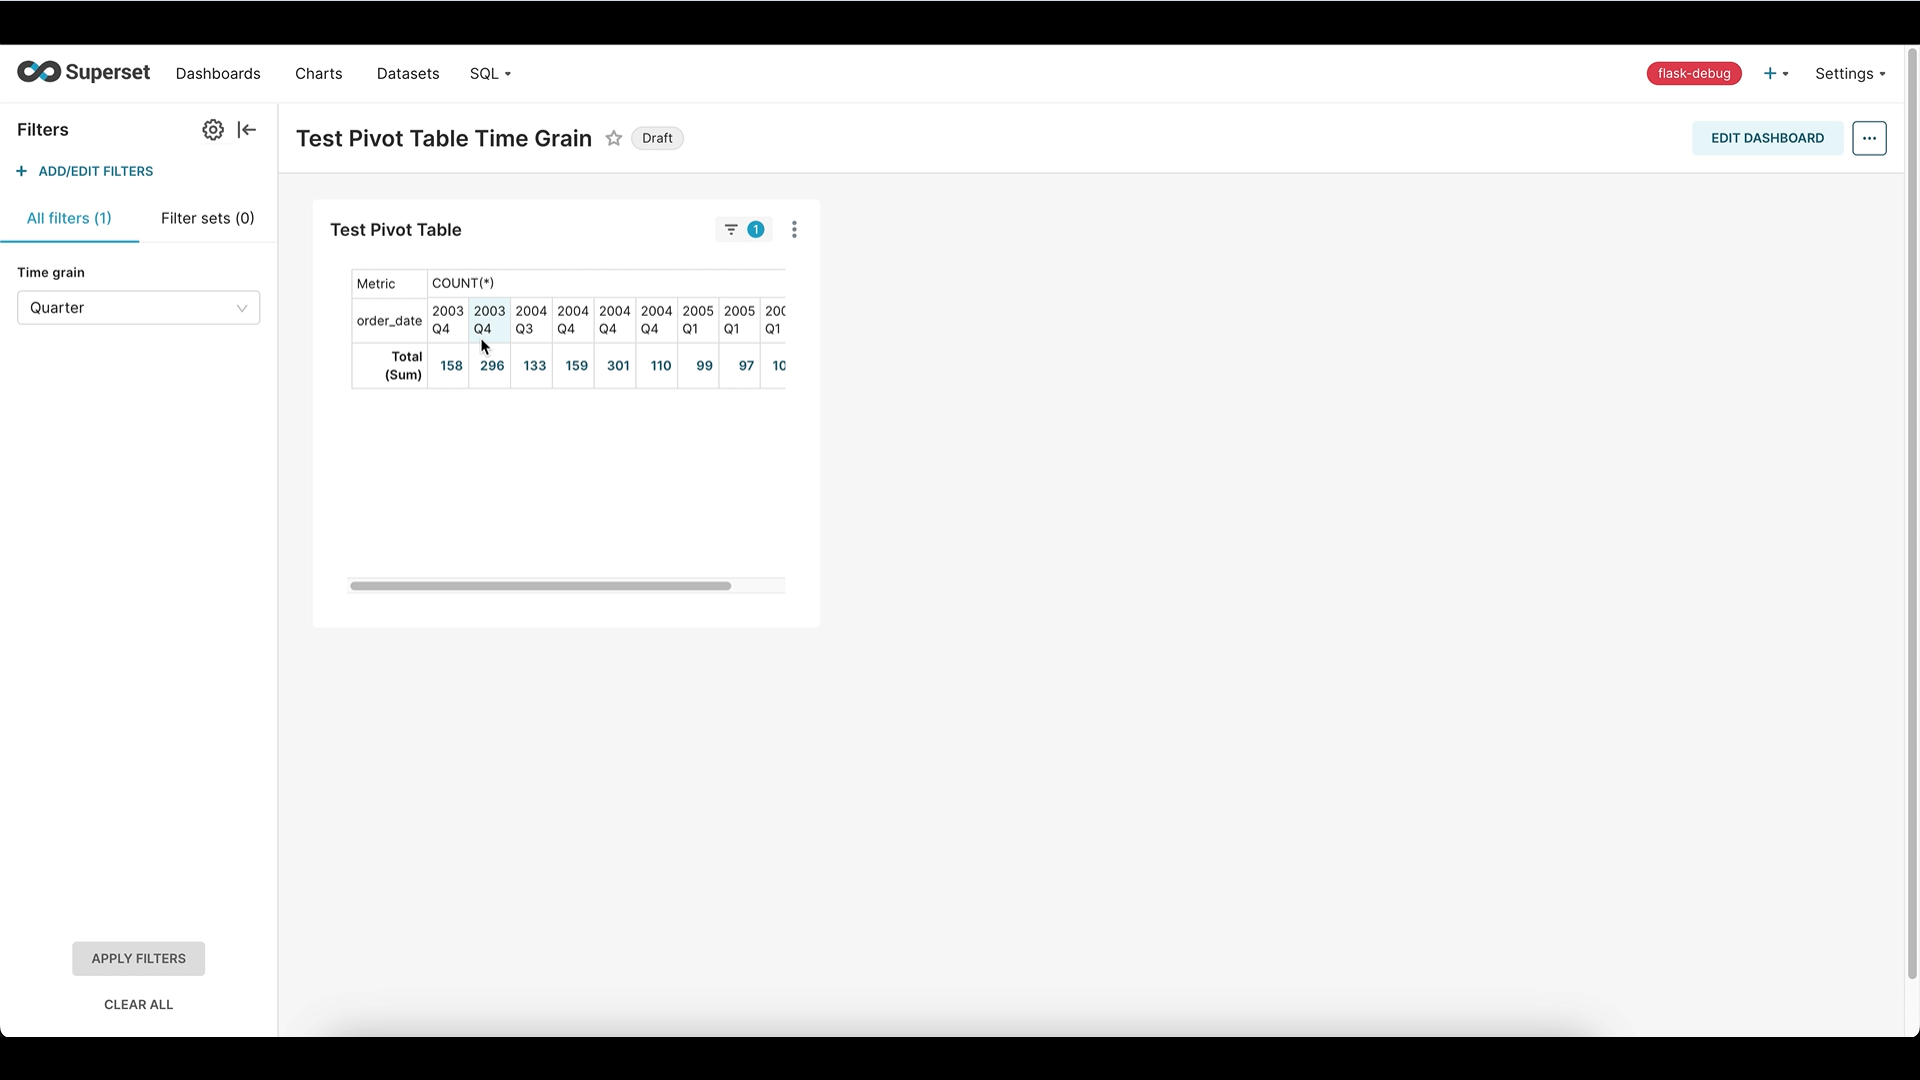Click the flask-debug badge

click(x=1694, y=73)
